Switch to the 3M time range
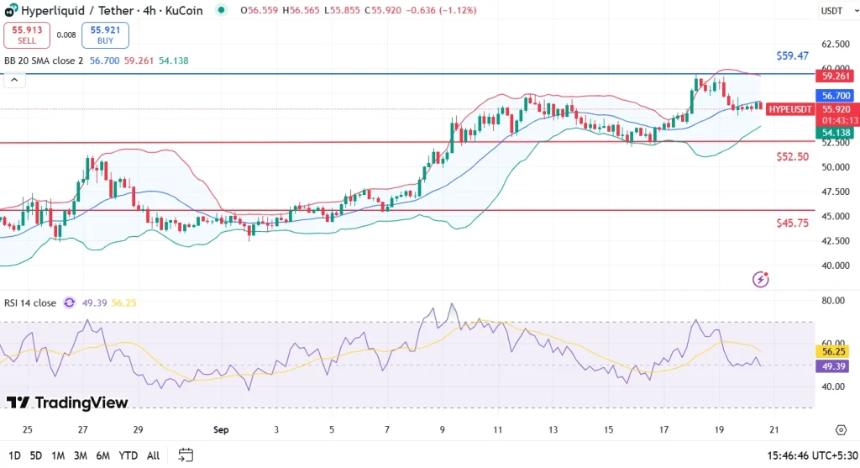 [80, 455]
